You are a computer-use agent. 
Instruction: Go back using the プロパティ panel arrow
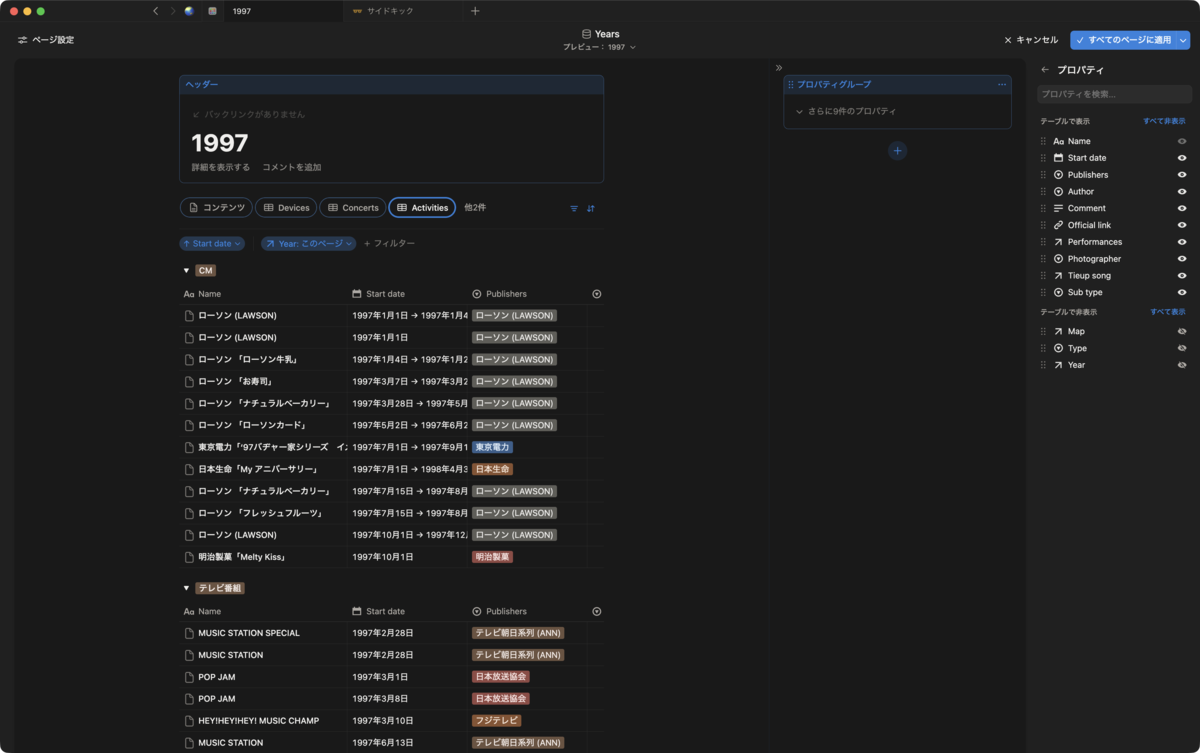[x=1045, y=70]
